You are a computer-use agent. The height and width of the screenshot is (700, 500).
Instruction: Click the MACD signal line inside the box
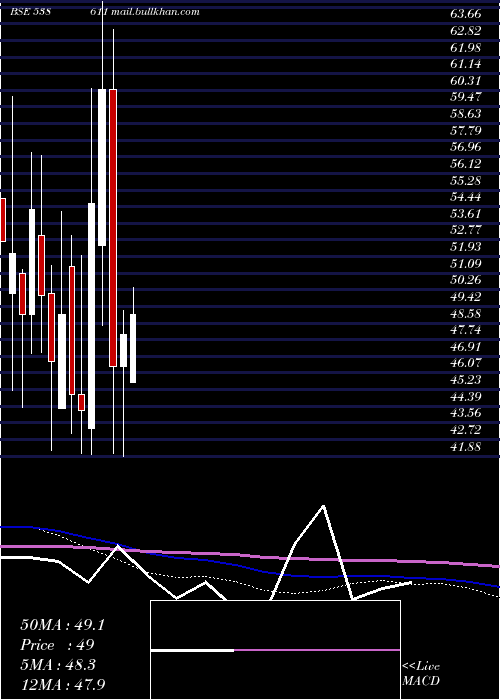[317, 650]
